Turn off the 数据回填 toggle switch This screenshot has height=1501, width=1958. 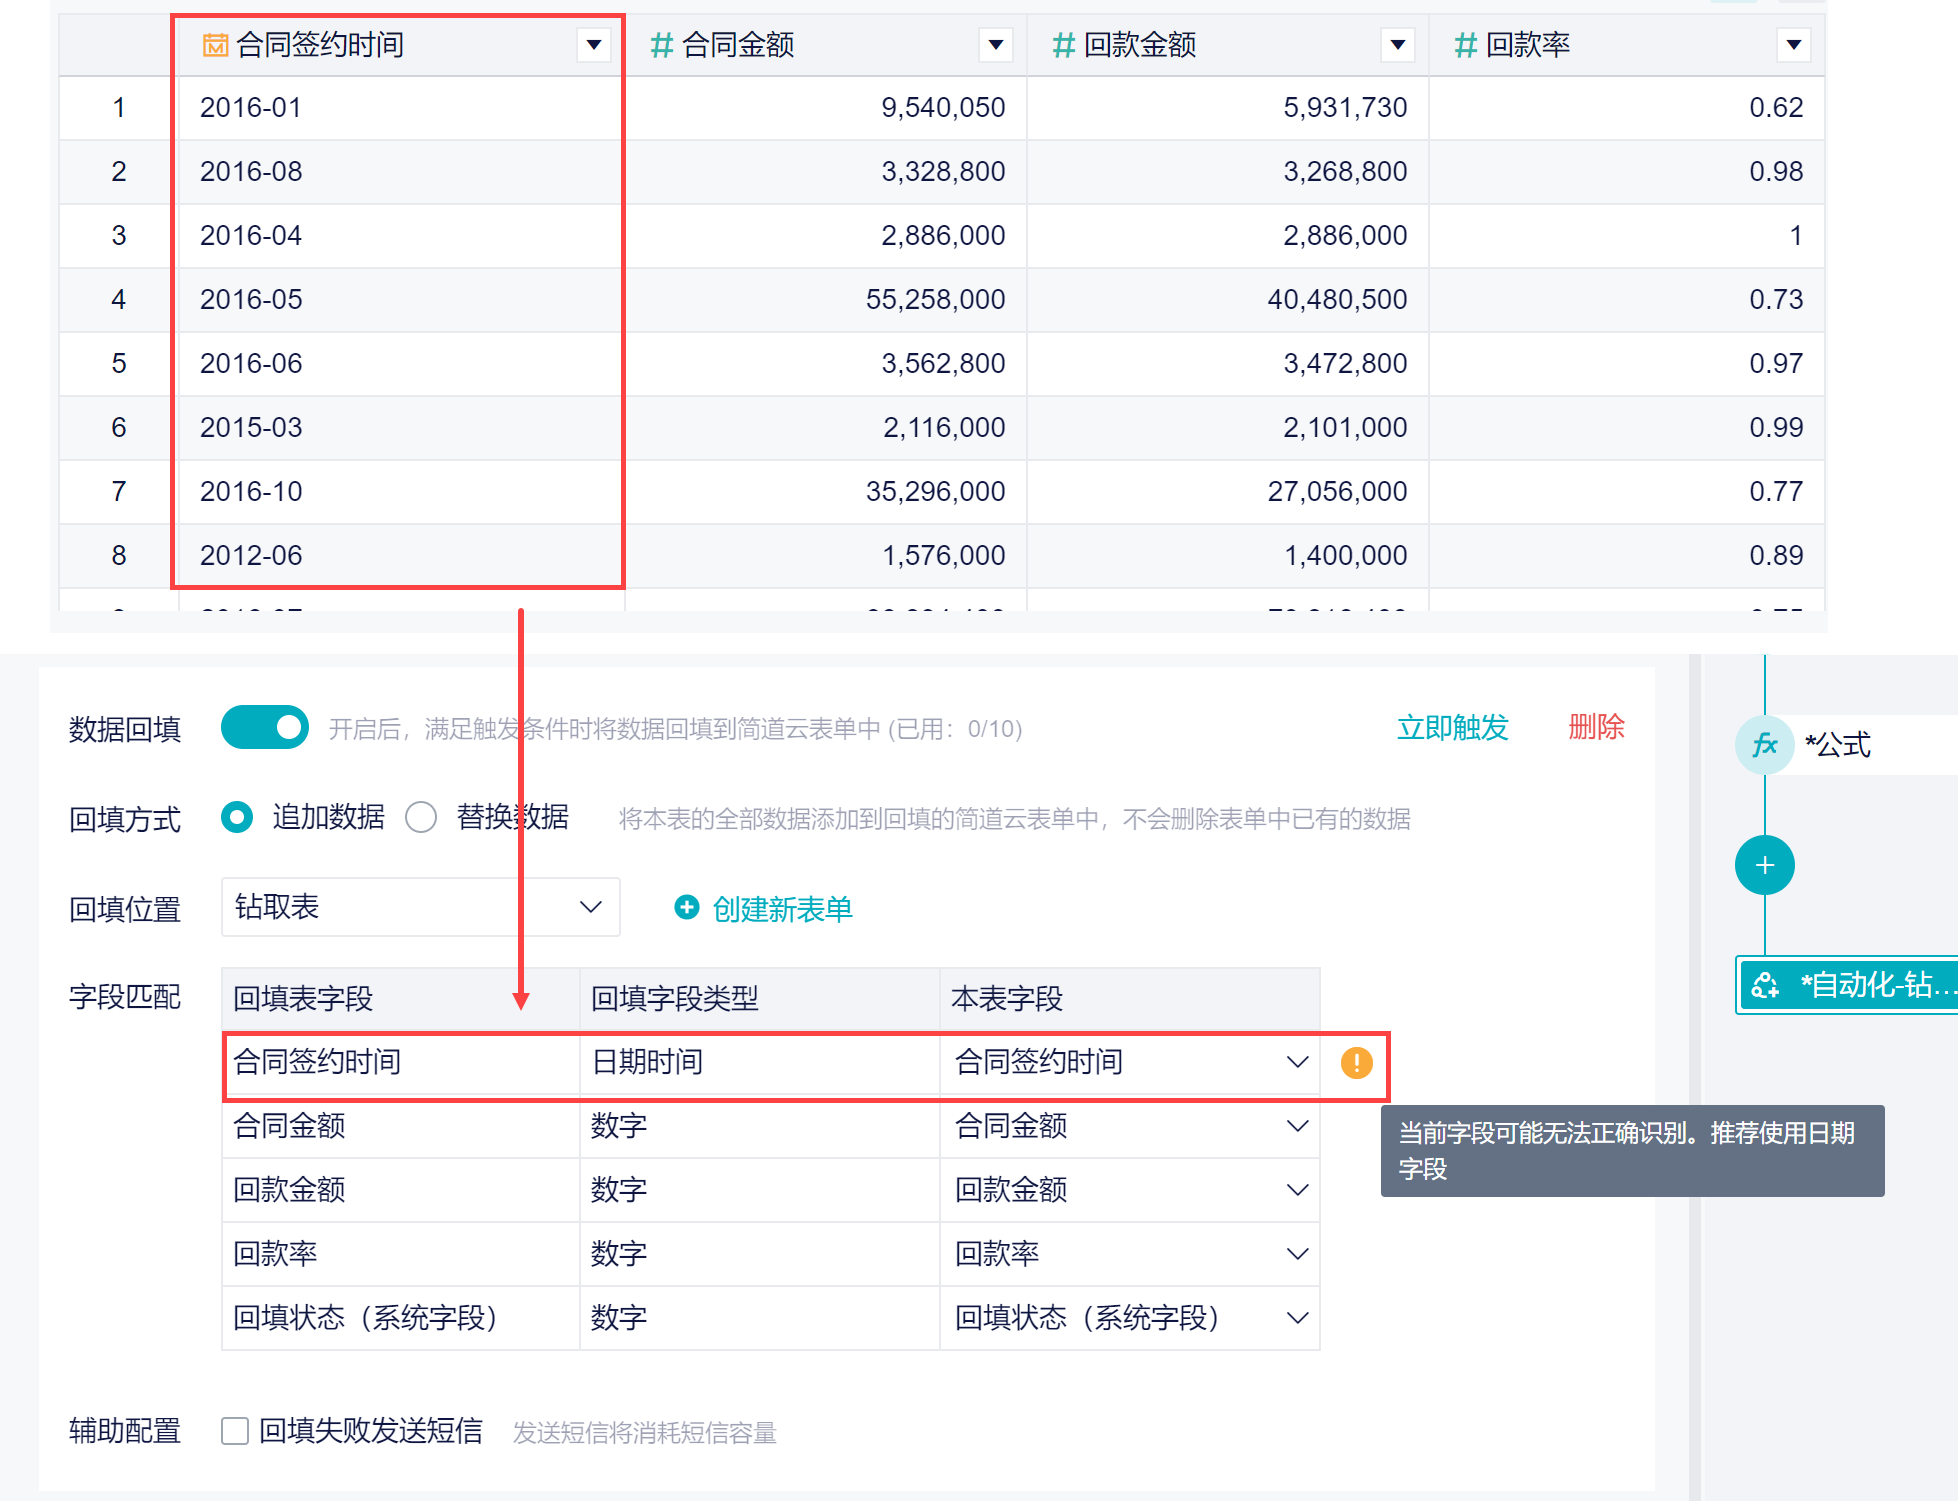pyautogui.click(x=265, y=728)
